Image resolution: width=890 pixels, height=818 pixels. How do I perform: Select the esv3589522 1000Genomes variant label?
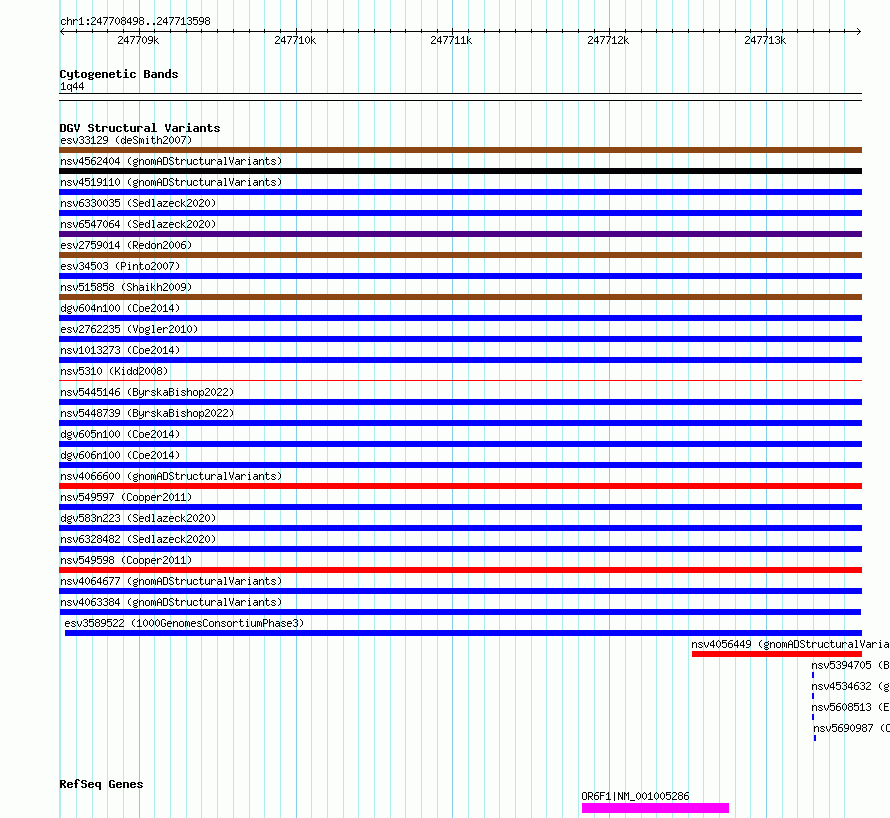click(x=184, y=623)
